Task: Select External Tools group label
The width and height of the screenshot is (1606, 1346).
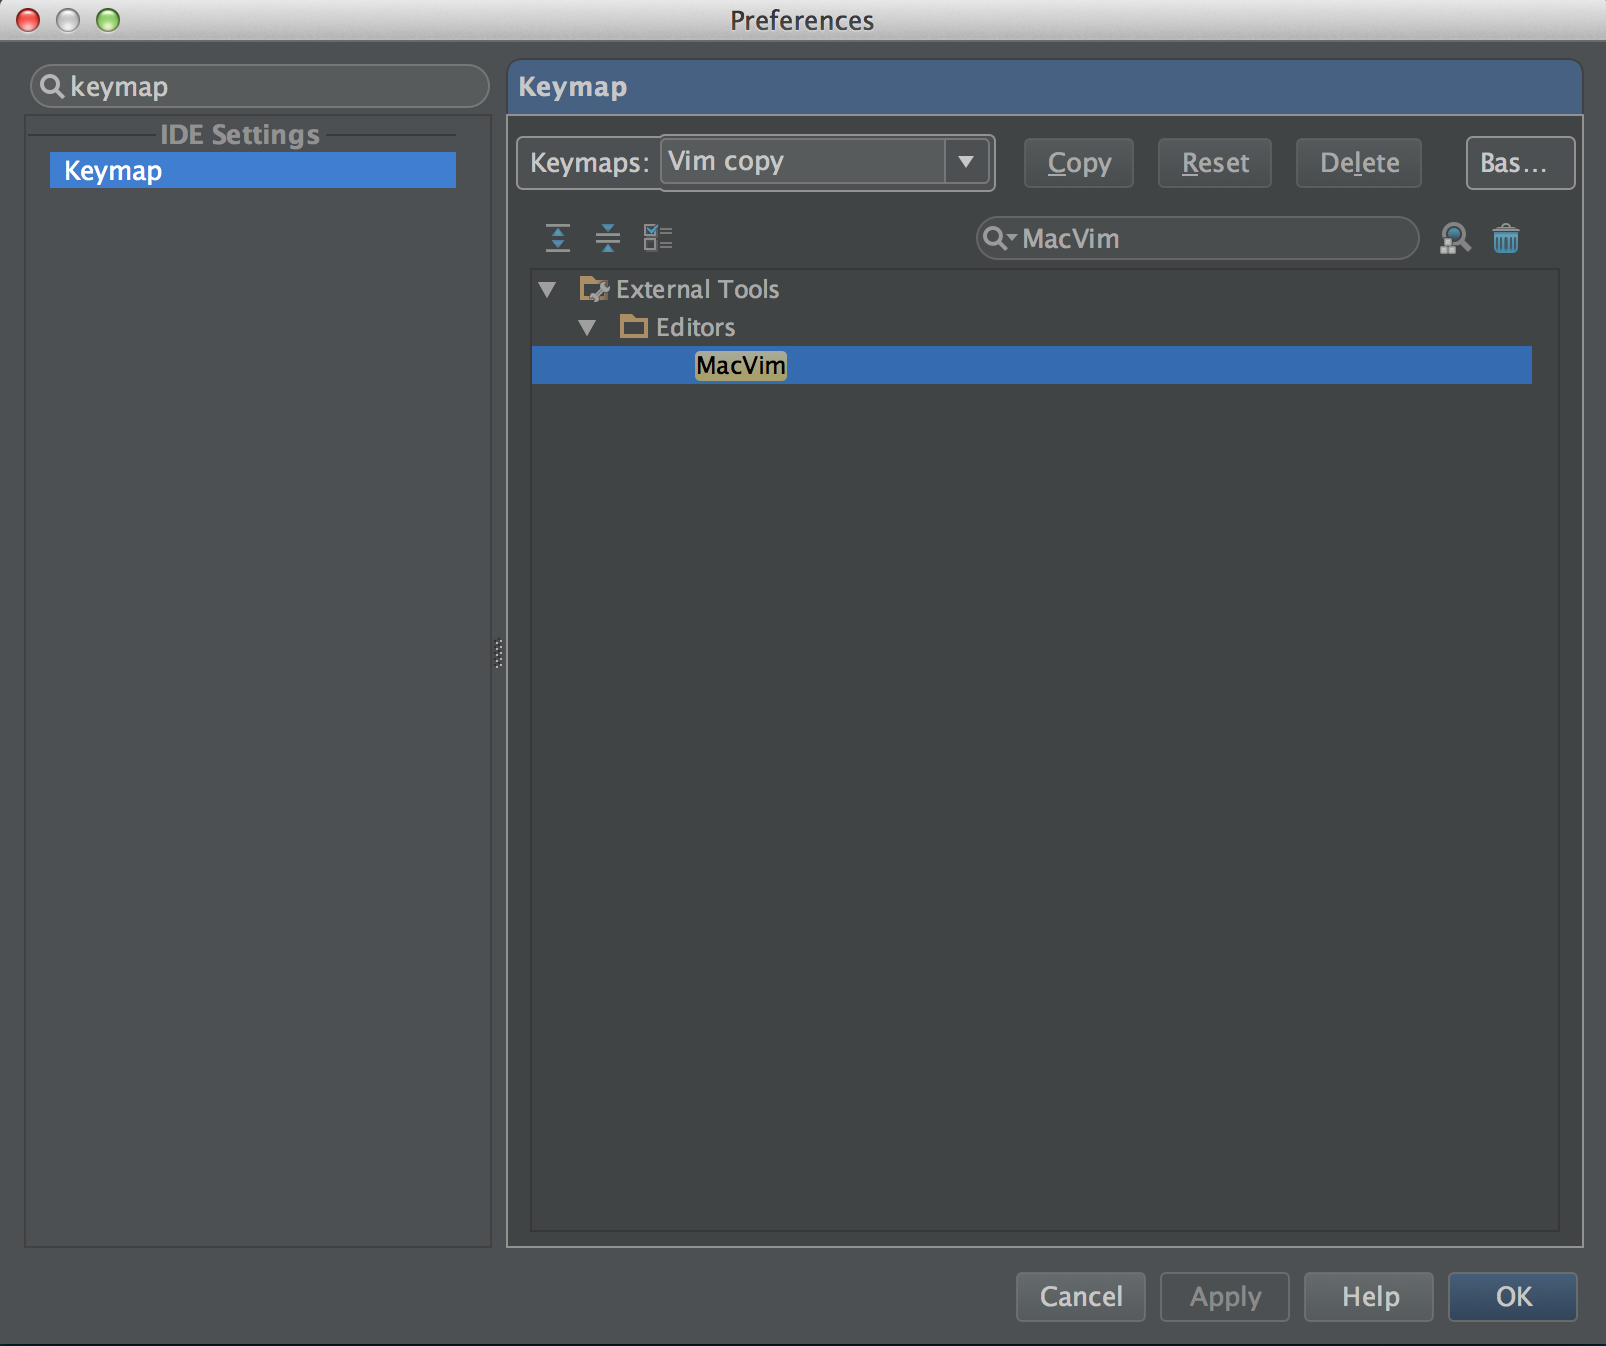Action: pyautogui.click(x=697, y=289)
